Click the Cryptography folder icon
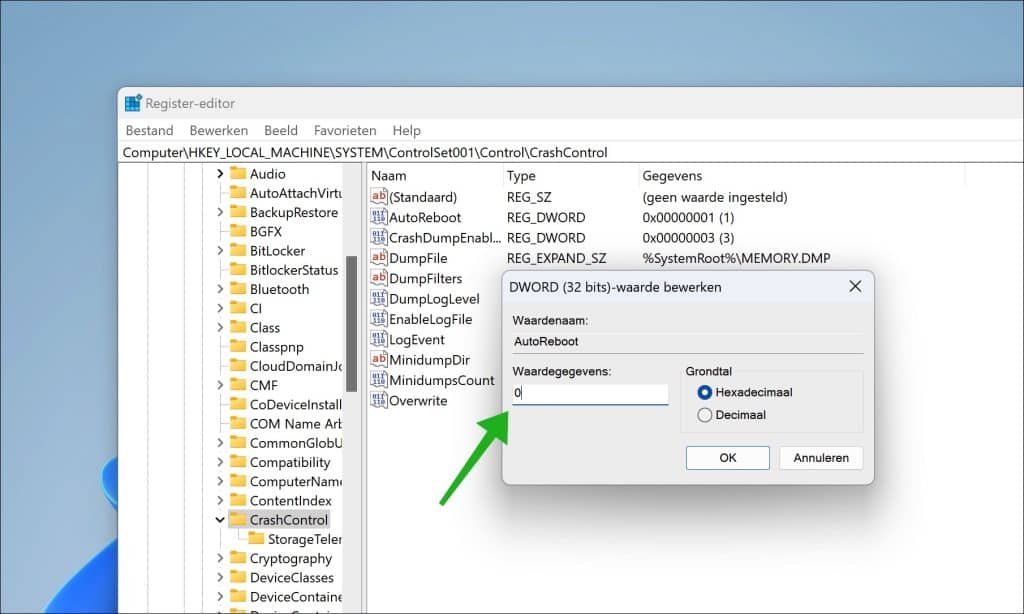The width and height of the screenshot is (1024, 614). point(238,558)
